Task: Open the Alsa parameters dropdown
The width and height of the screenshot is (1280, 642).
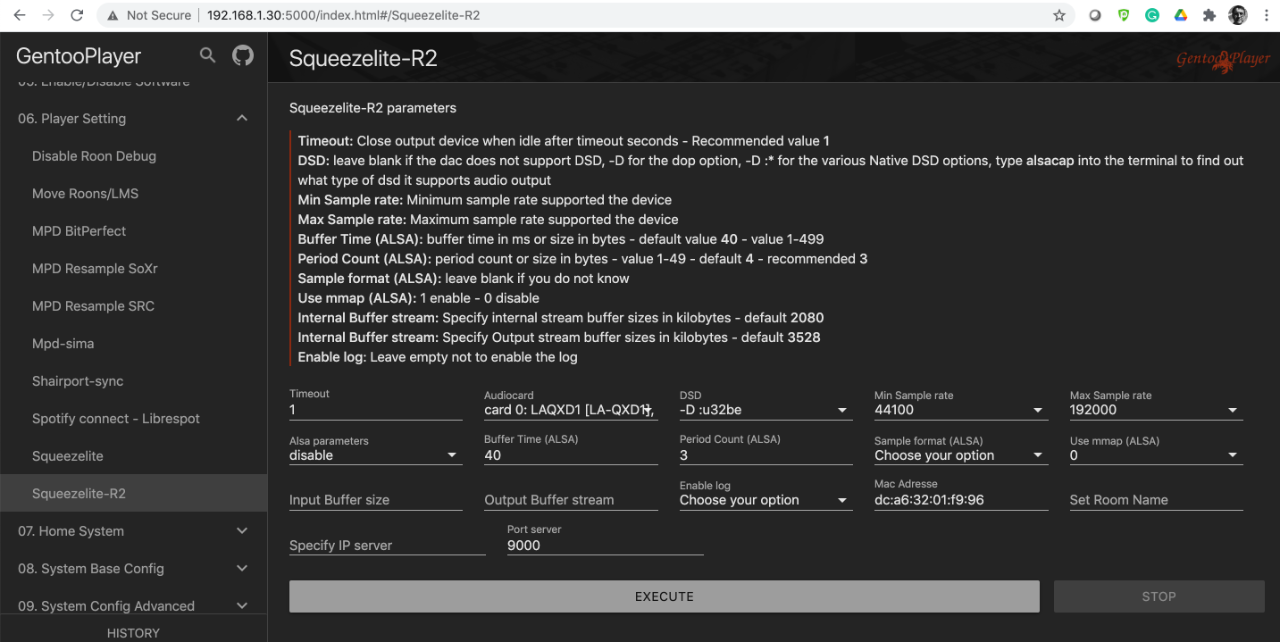Action: [x=376, y=455]
